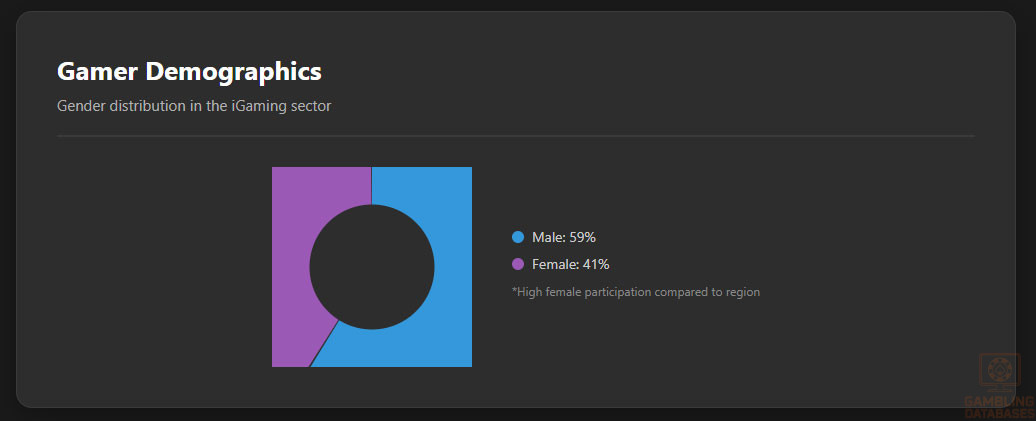Click the asterisk starting the footnote
The image size is (1036, 421).
514,291
